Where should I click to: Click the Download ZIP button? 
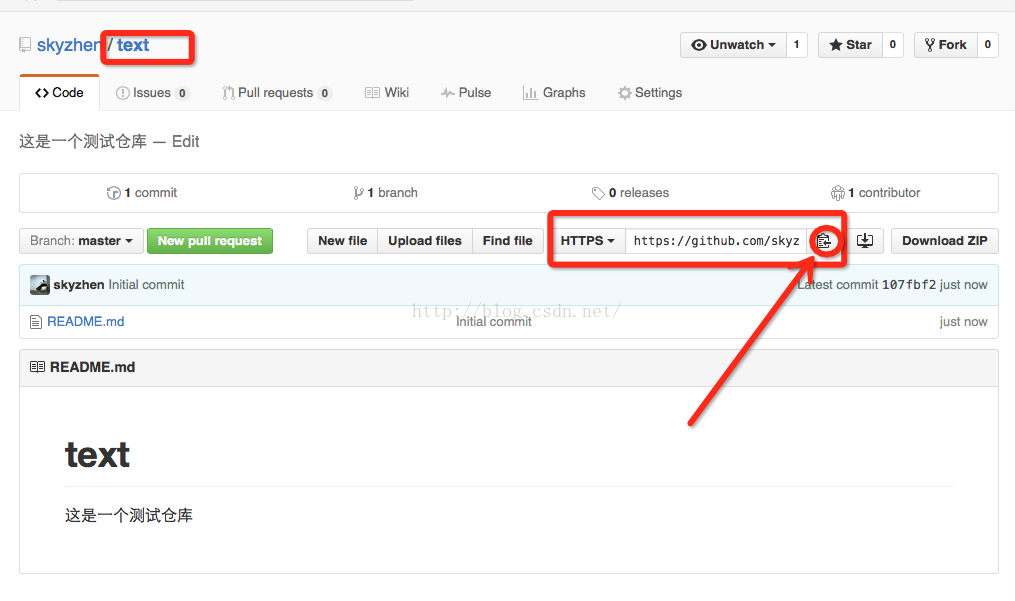tap(944, 241)
